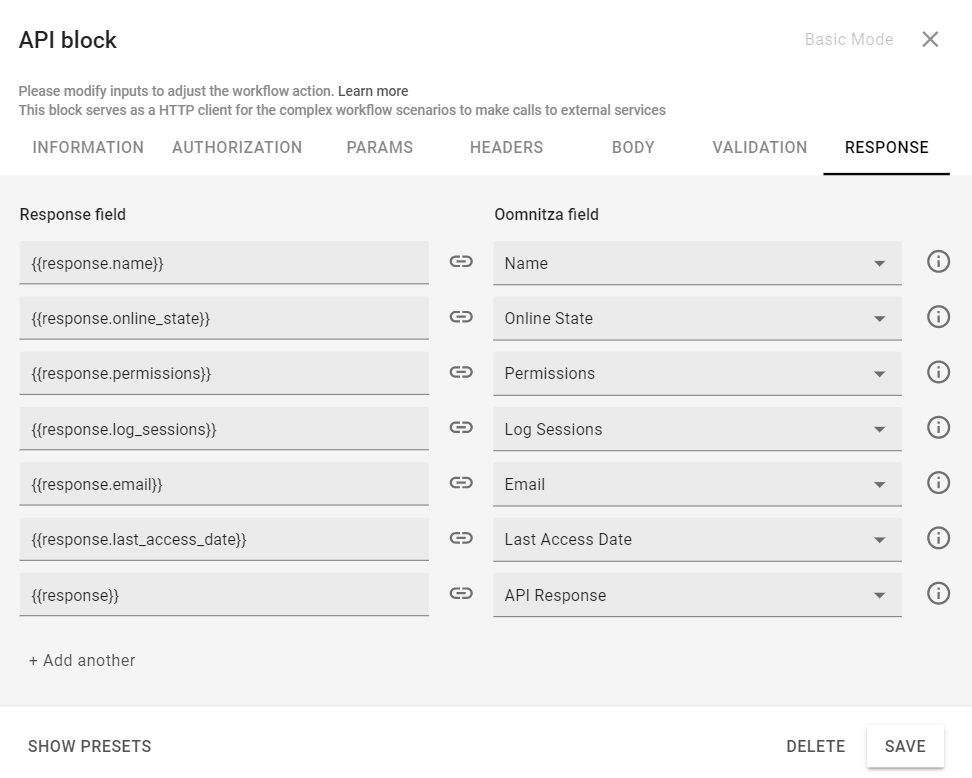Click the link icon for the Online State mapping

[461, 317]
